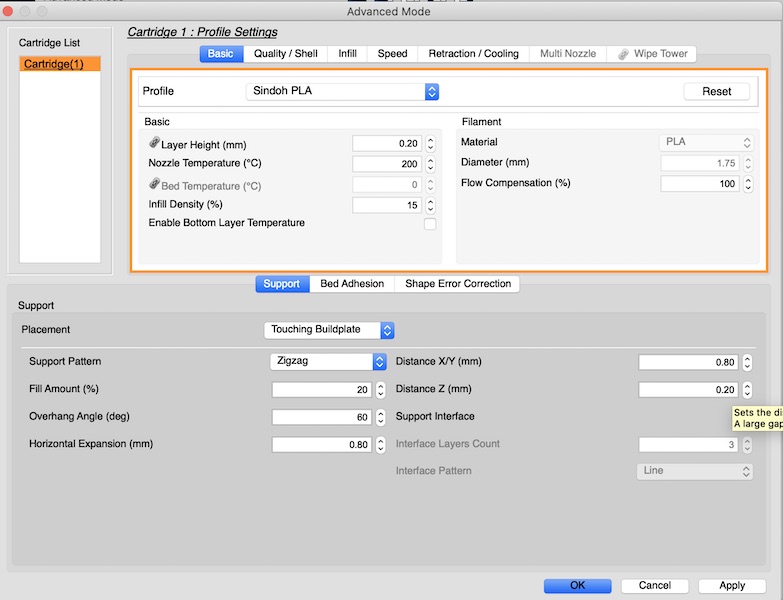Click the link icon beside Bed Temperature
The image size is (783, 600).
(154, 185)
